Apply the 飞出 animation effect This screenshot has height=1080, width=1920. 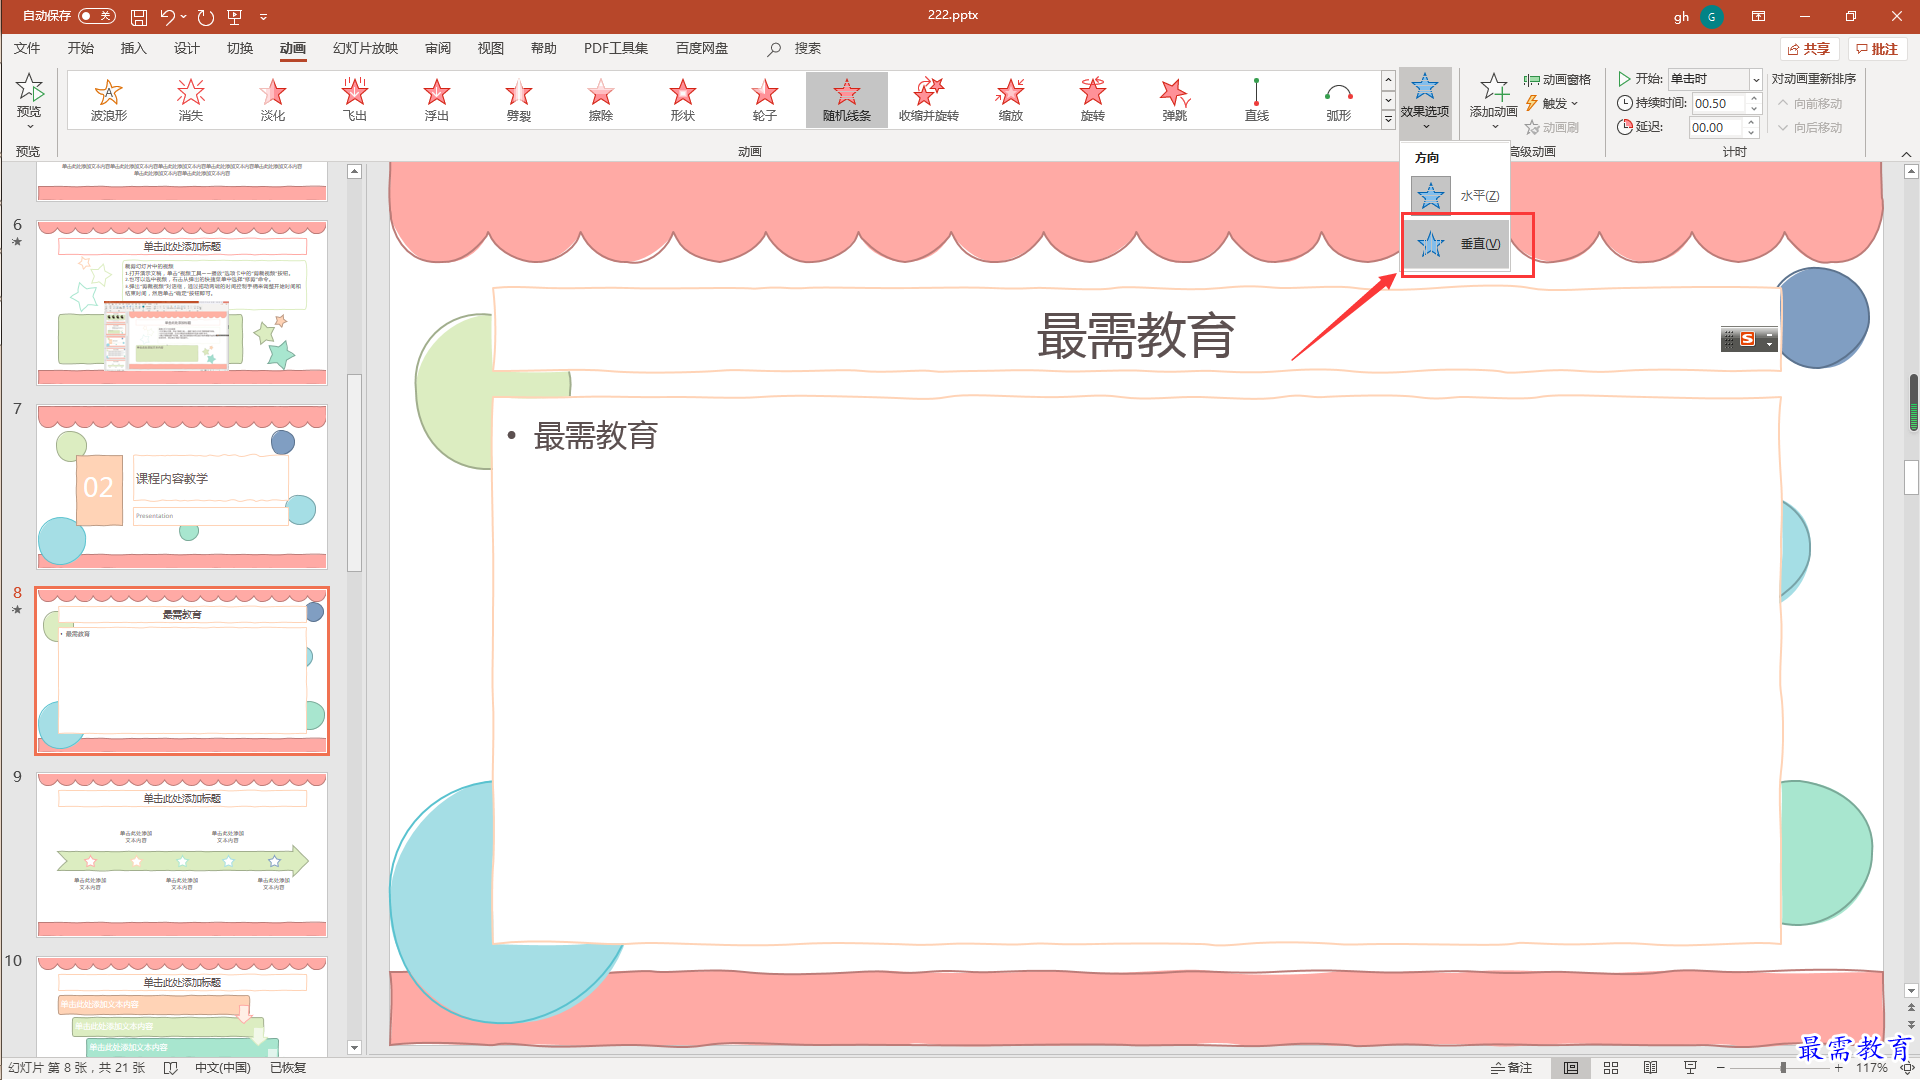point(355,100)
